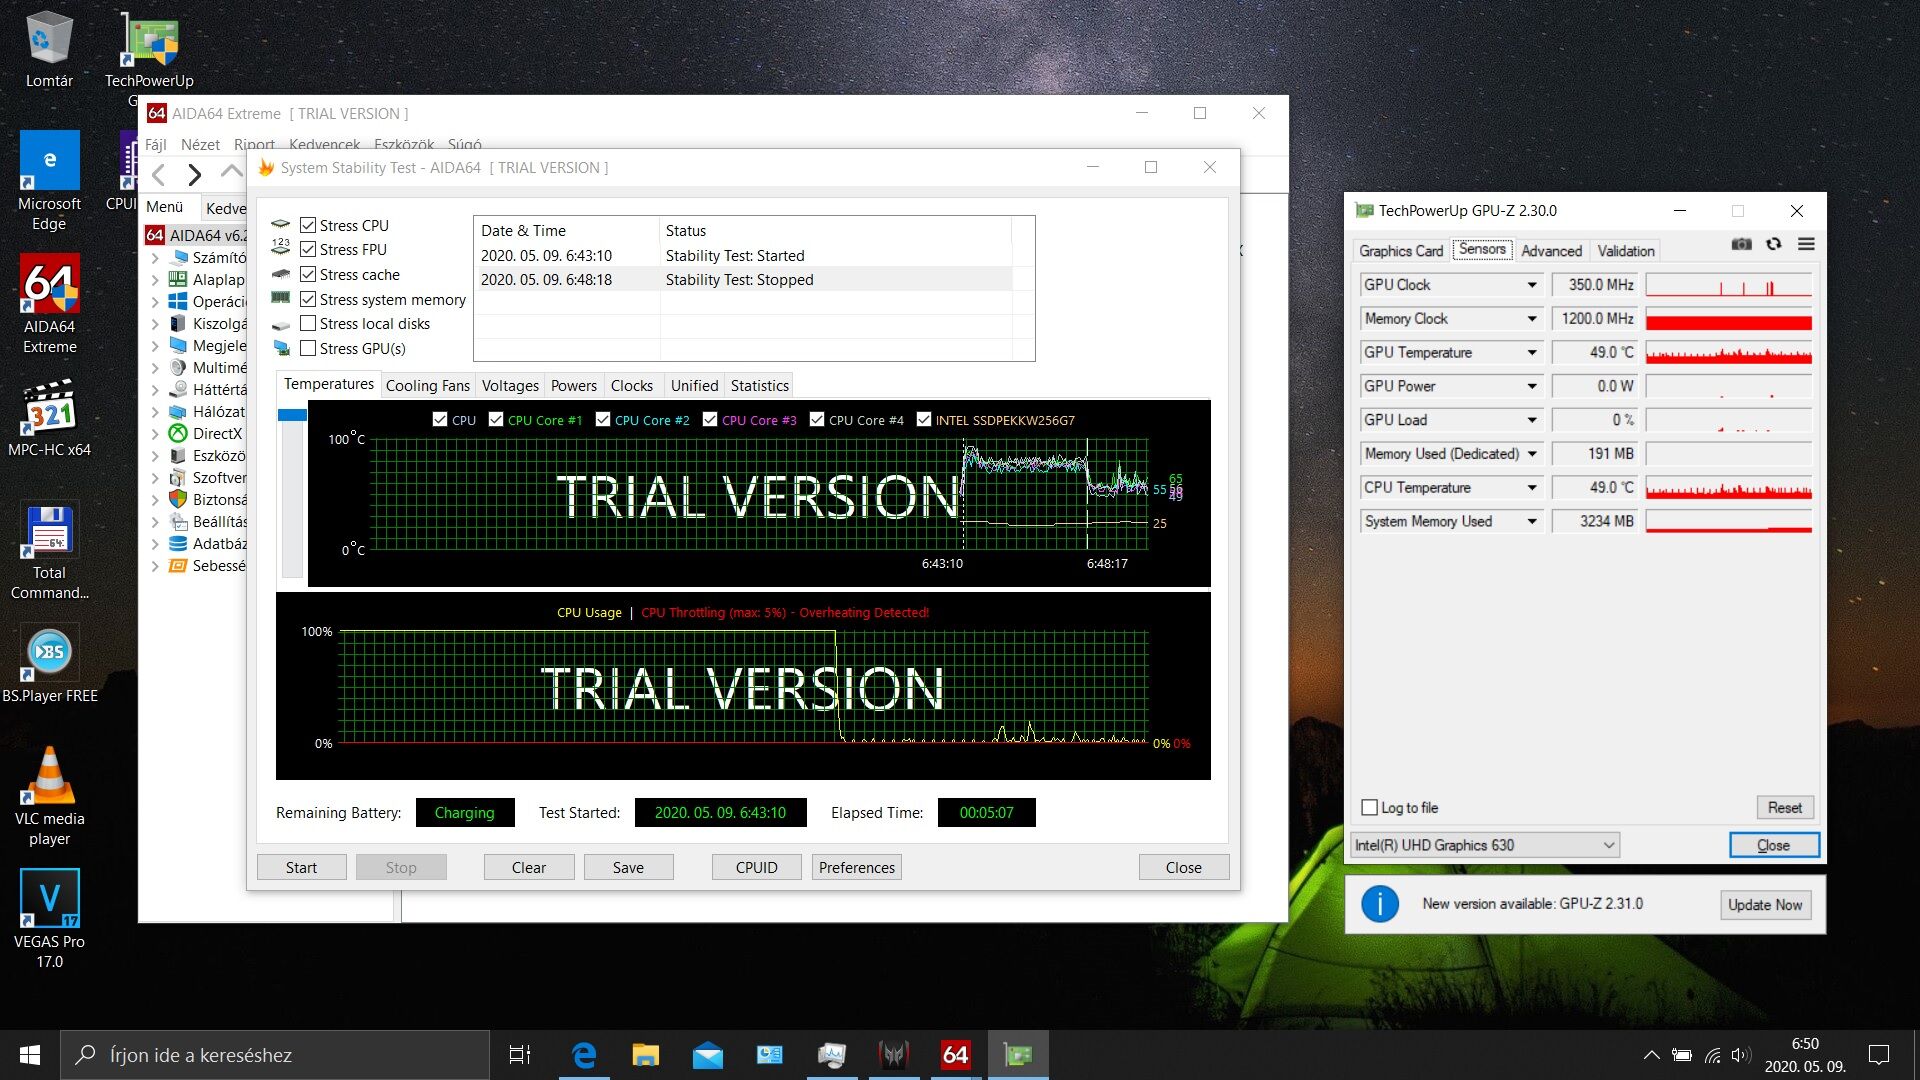Click Save button in stability test
Image resolution: width=1920 pixels, height=1080 pixels.
(x=628, y=867)
